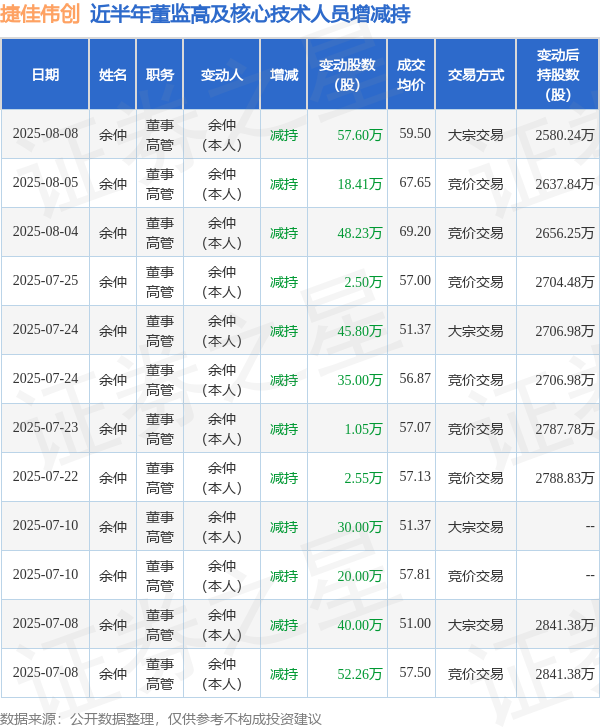Screen dimensions: 600x728
Task: Click the share change value 18.41万
Action: 359,184
